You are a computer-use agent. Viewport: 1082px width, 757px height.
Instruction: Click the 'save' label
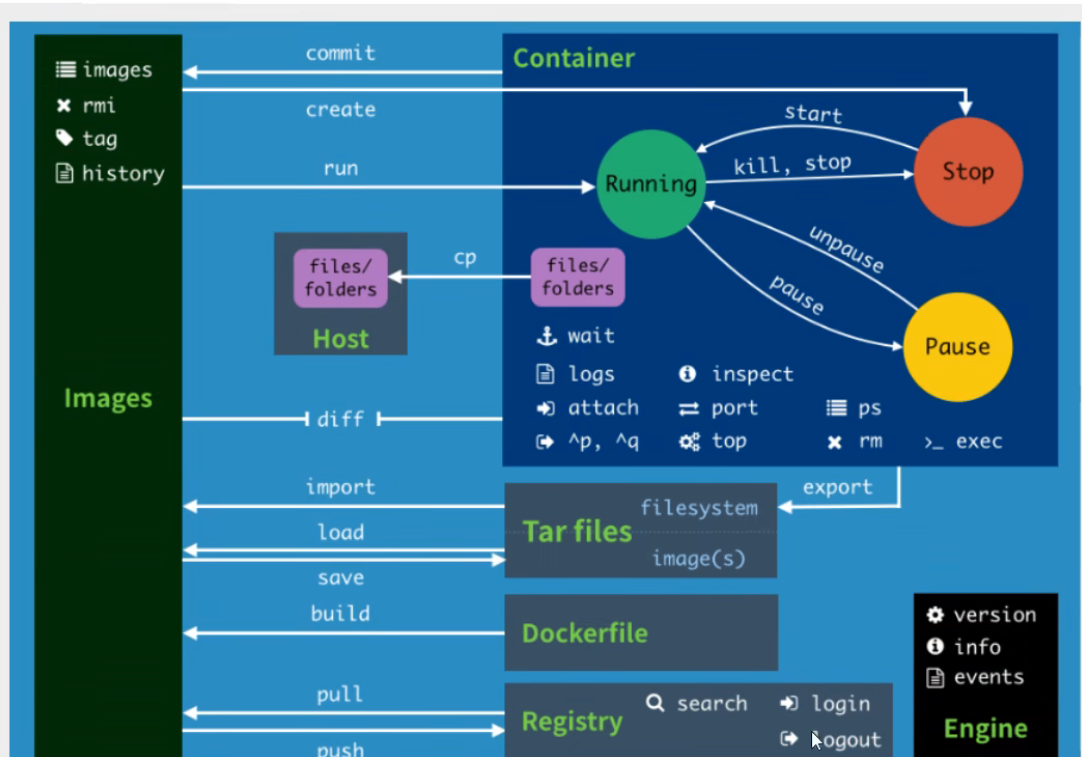click(341, 578)
